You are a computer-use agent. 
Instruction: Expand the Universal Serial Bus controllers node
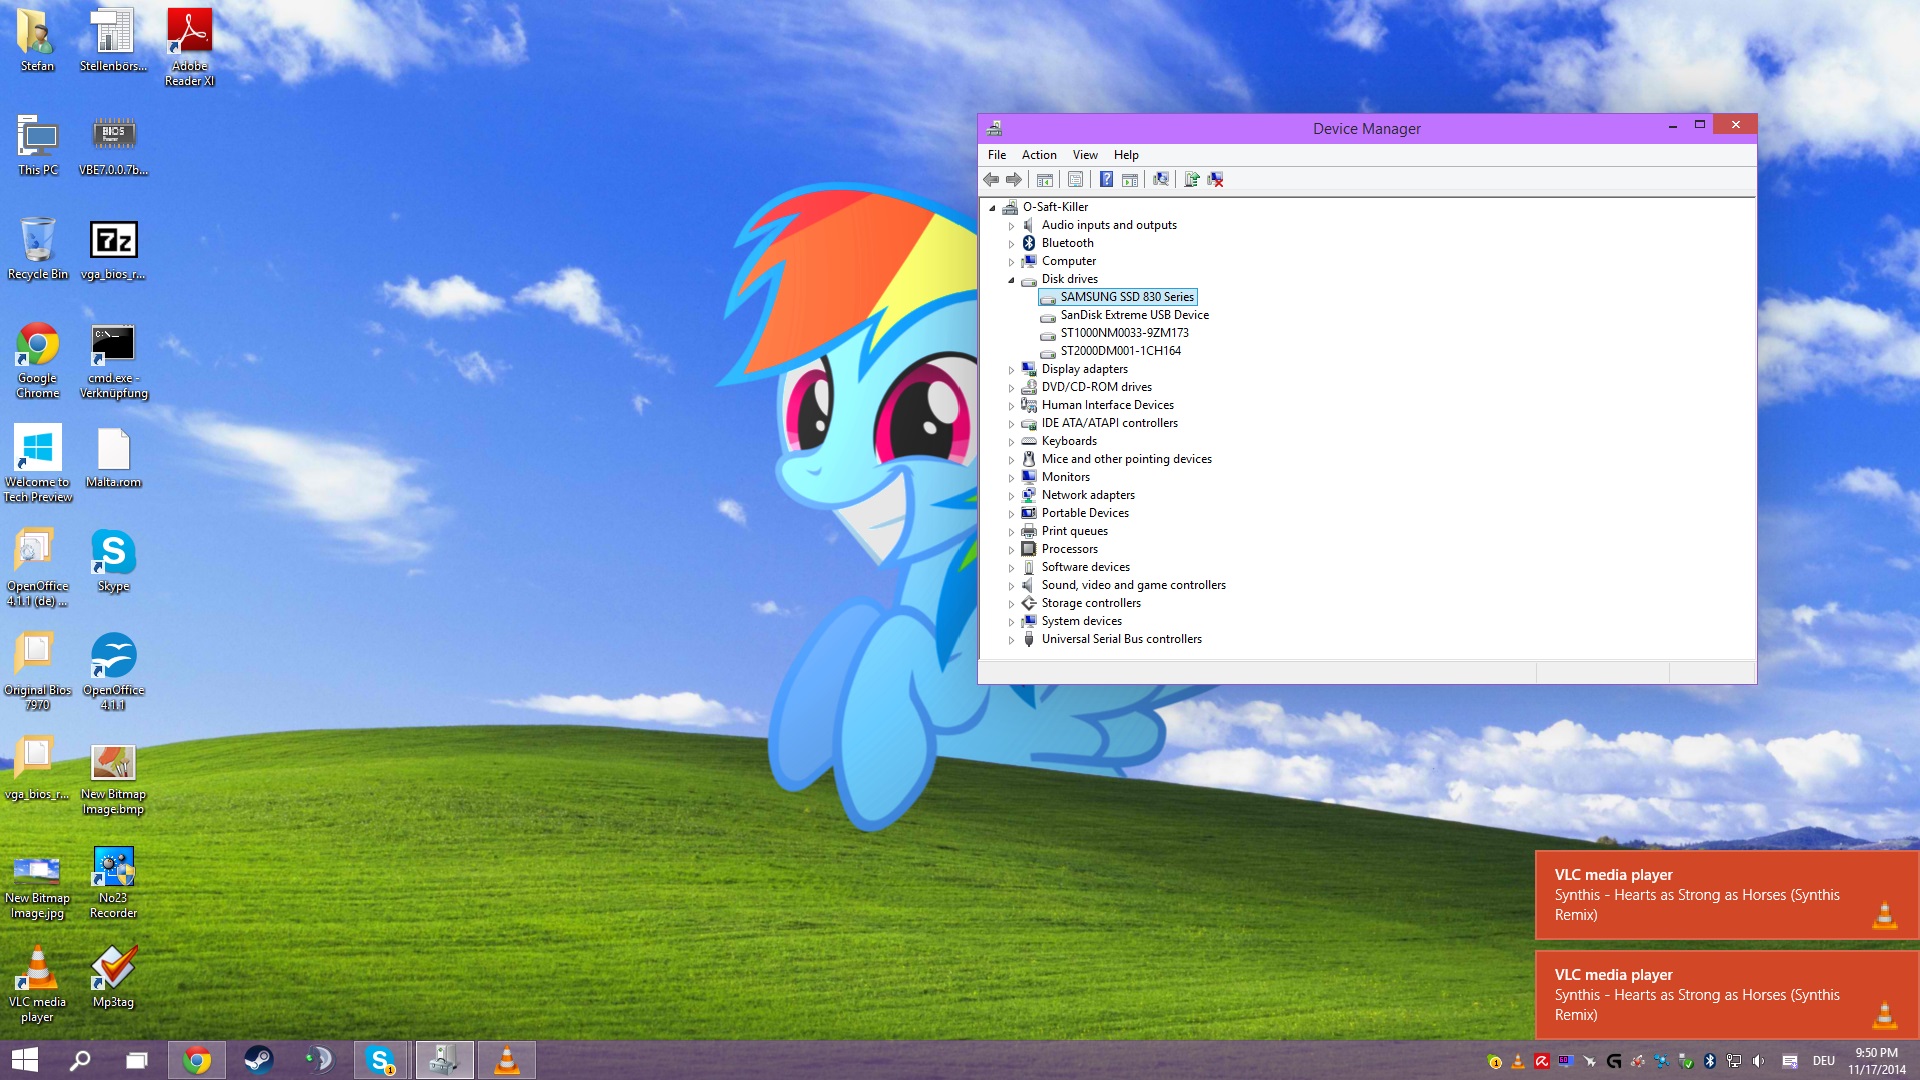1011,640
